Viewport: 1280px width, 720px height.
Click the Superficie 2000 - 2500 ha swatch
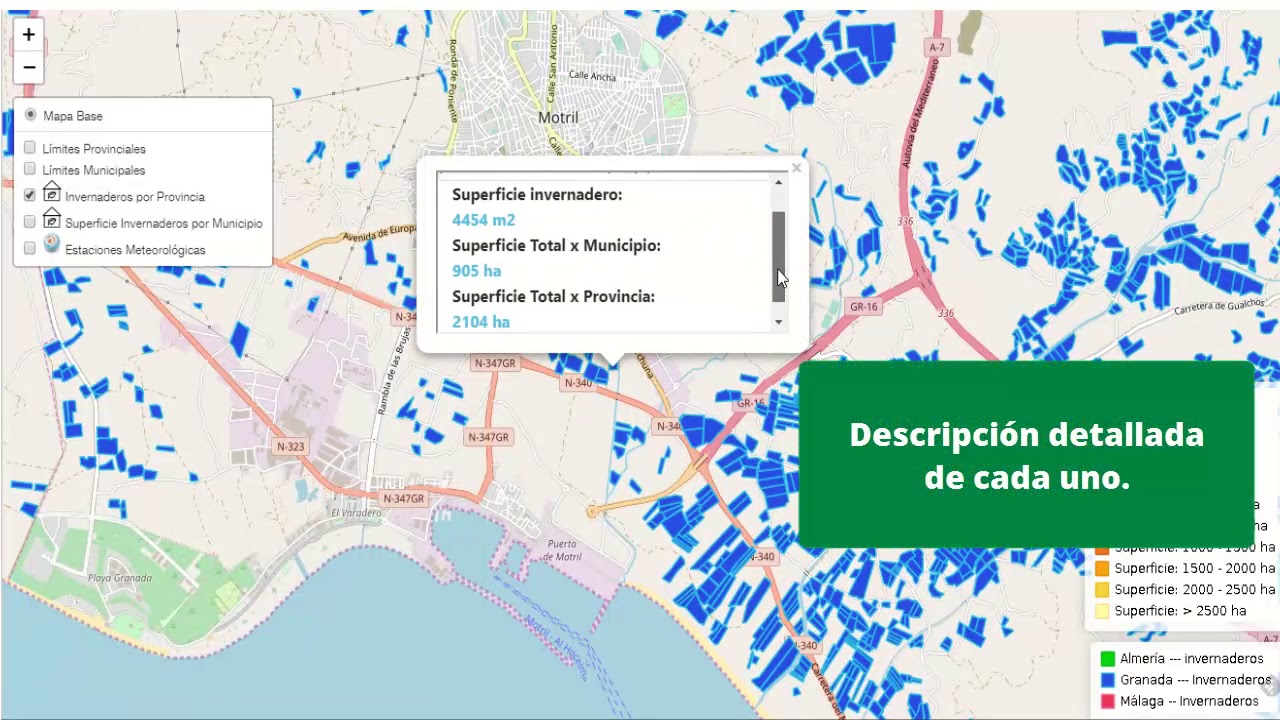point(1102,589)
